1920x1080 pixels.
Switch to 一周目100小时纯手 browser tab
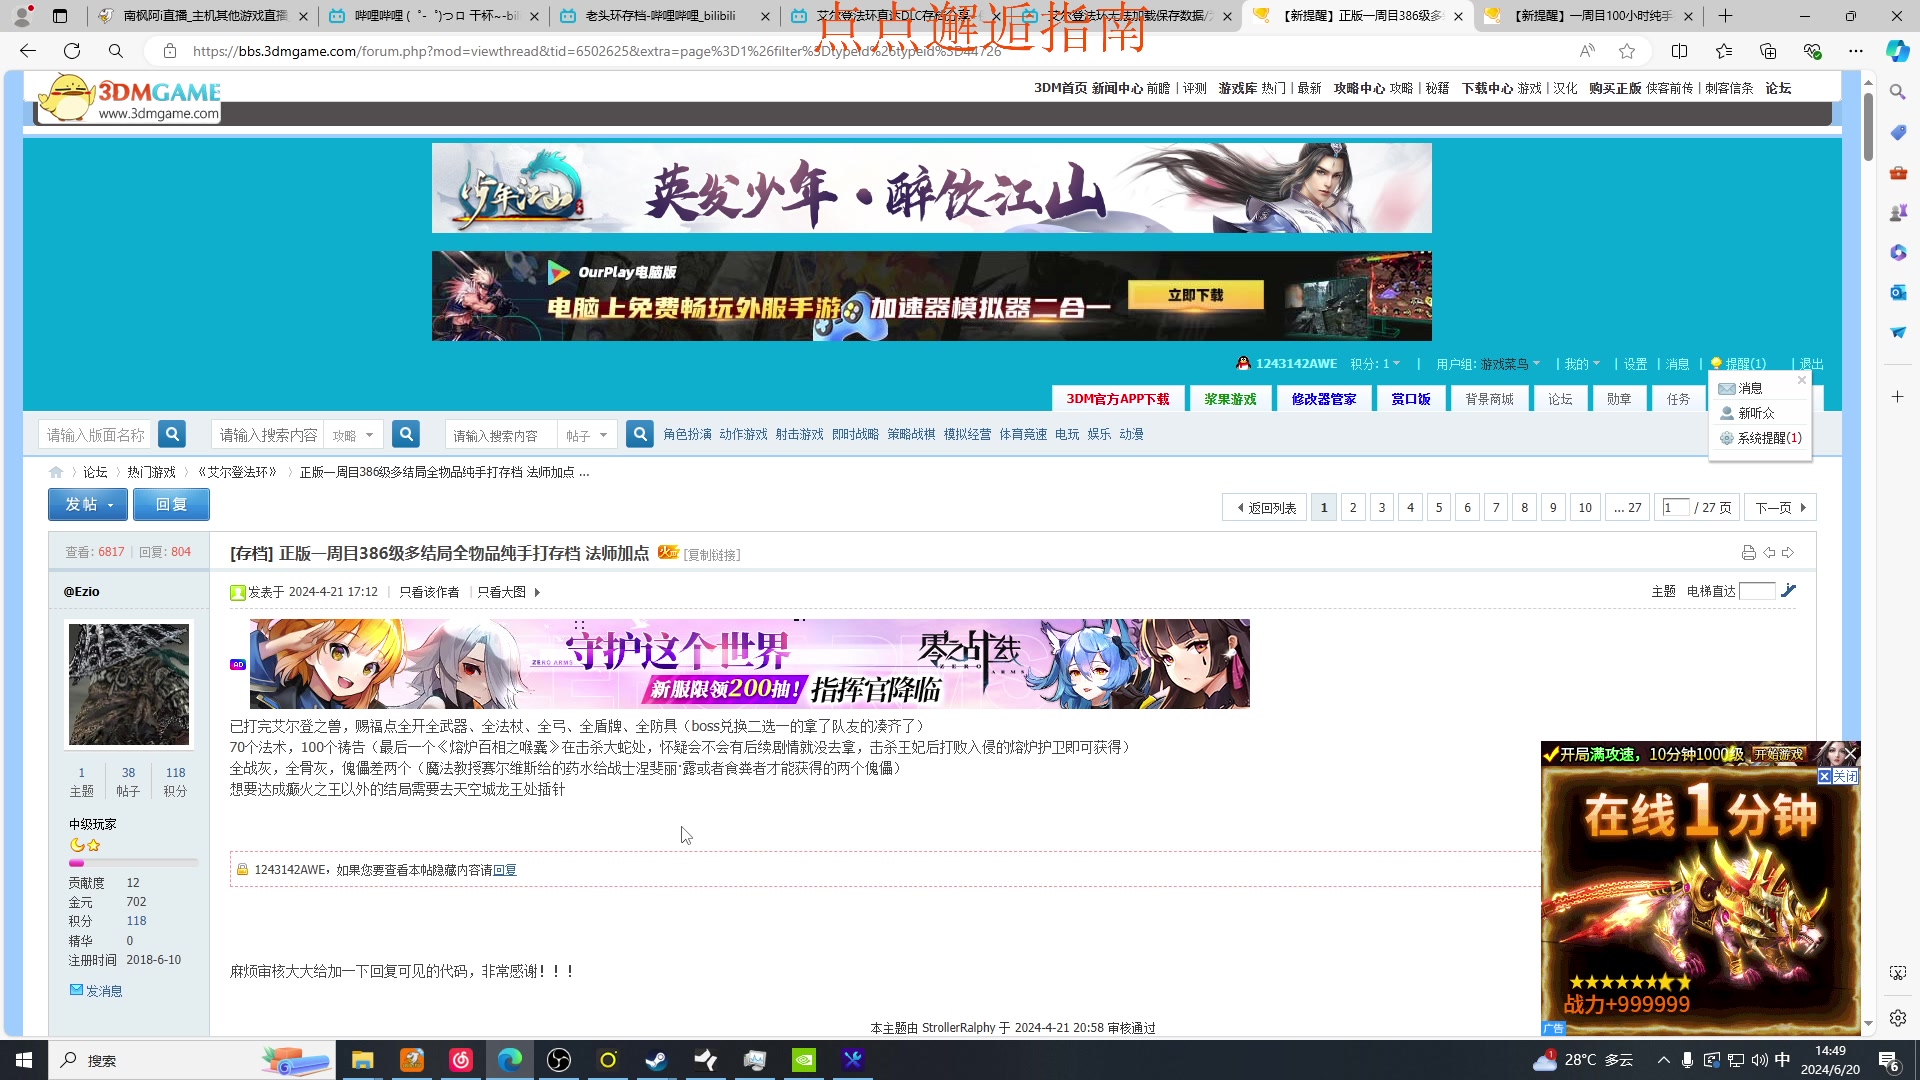[1590, 16]
